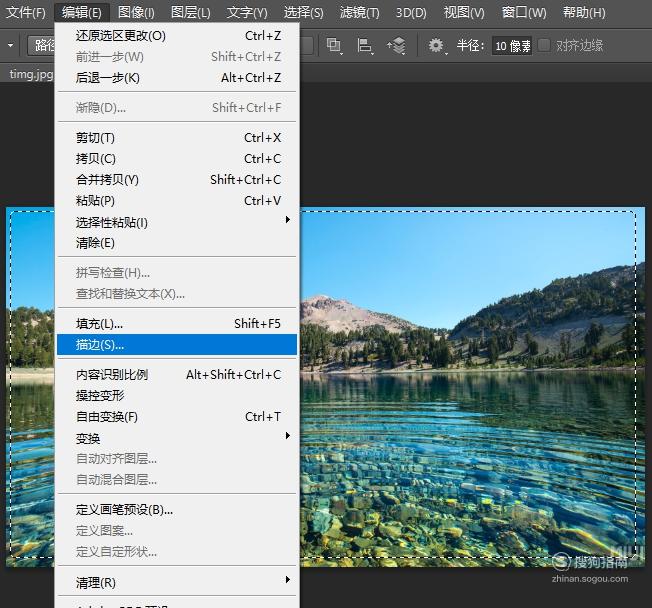The height and width of the screenshot is (608, 652).
Task: Click the 半径 radius input field
Action: pos(512,46)
